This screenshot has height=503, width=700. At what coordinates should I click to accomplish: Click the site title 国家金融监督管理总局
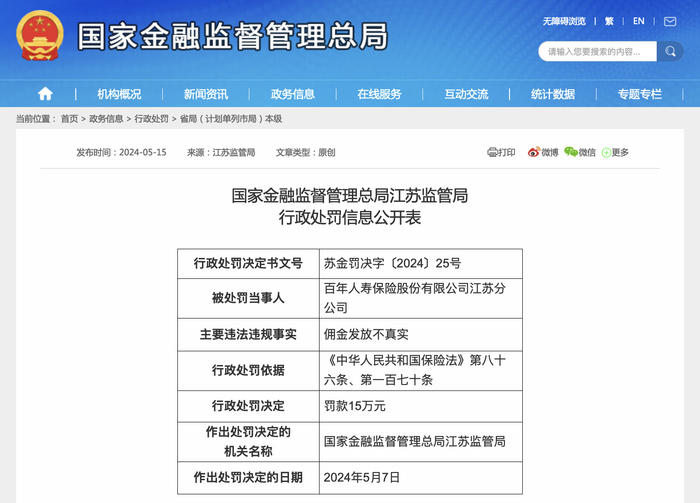pos(233,36)
